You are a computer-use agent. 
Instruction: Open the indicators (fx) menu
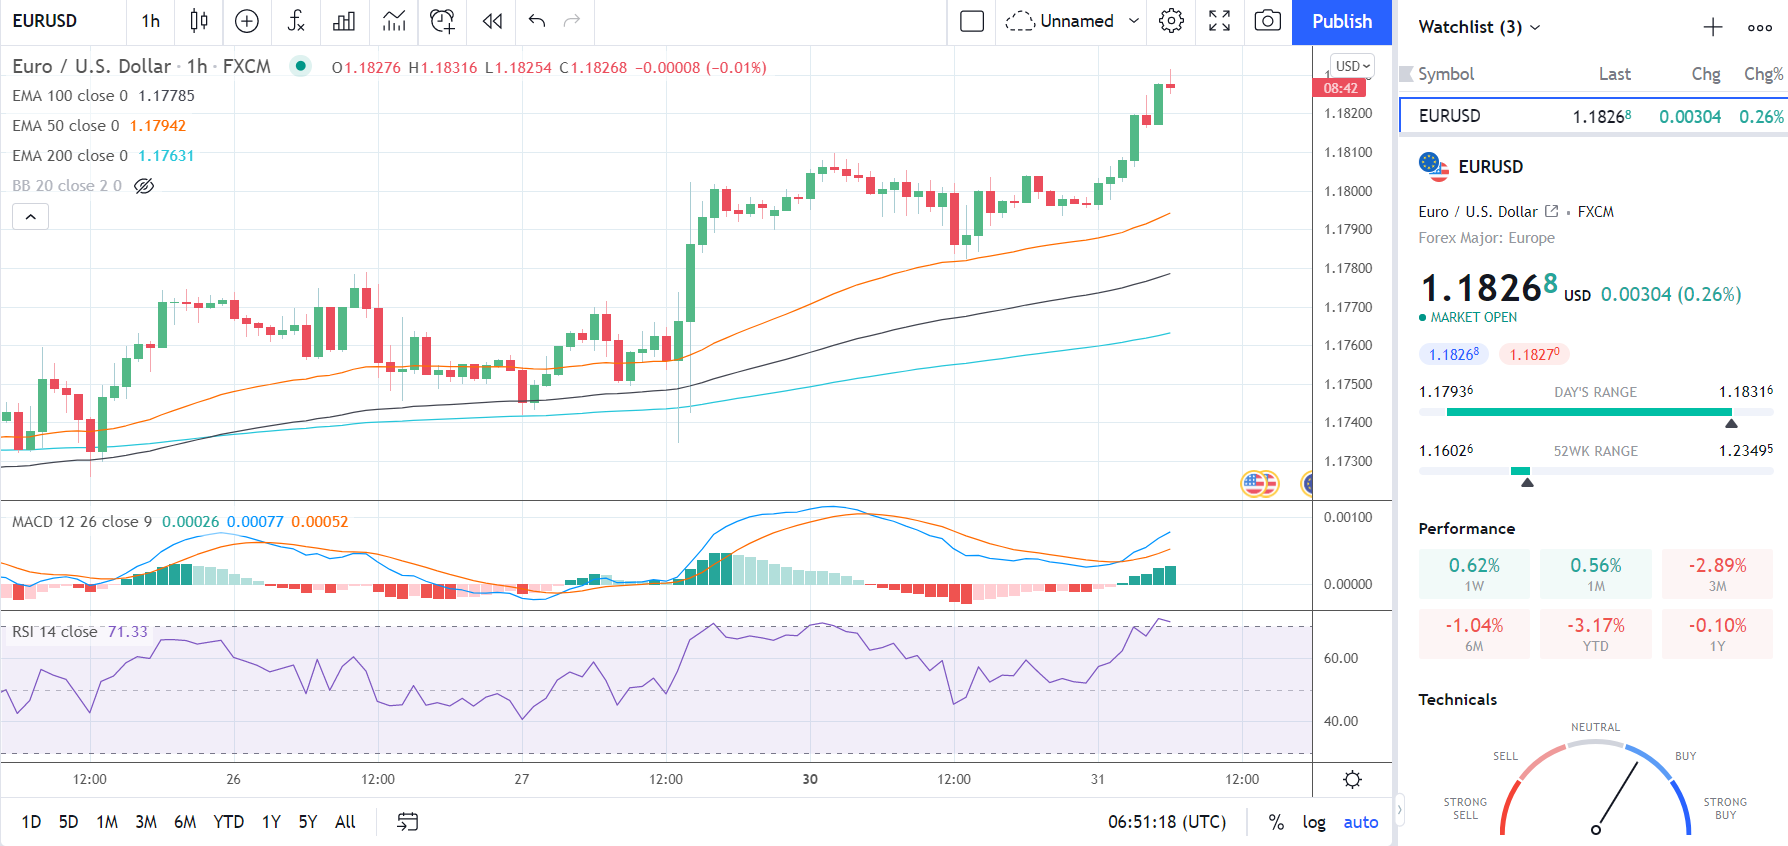tap(296, 21)
